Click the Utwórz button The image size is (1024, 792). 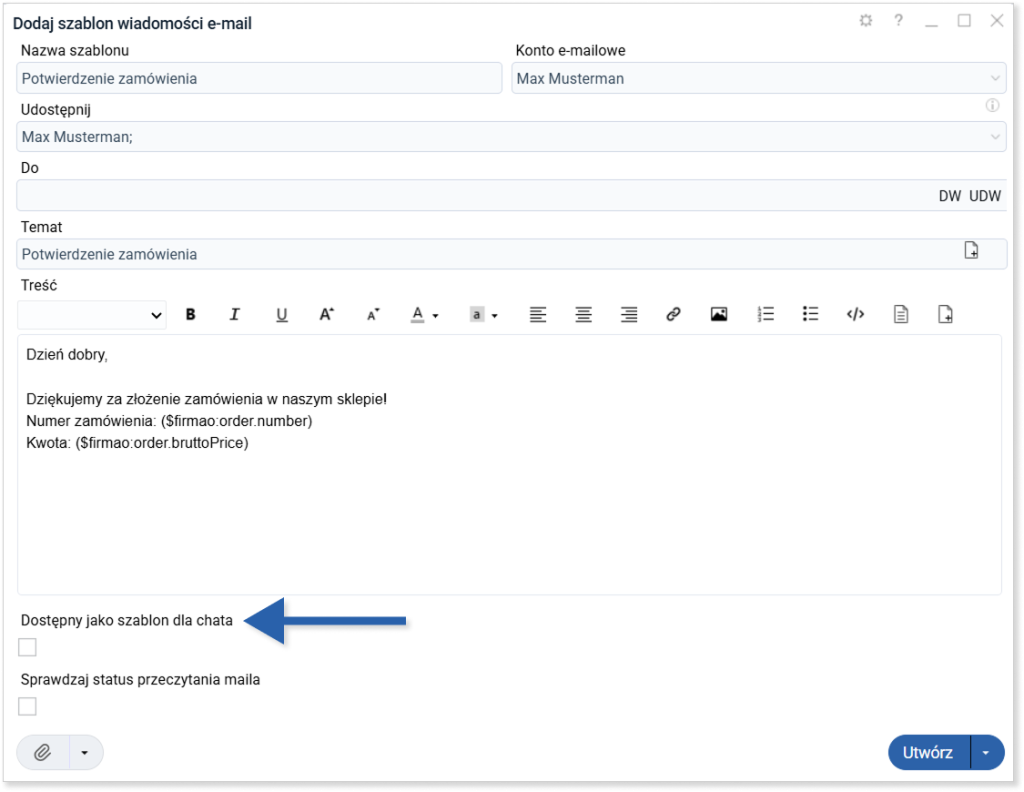coord(929,753)
